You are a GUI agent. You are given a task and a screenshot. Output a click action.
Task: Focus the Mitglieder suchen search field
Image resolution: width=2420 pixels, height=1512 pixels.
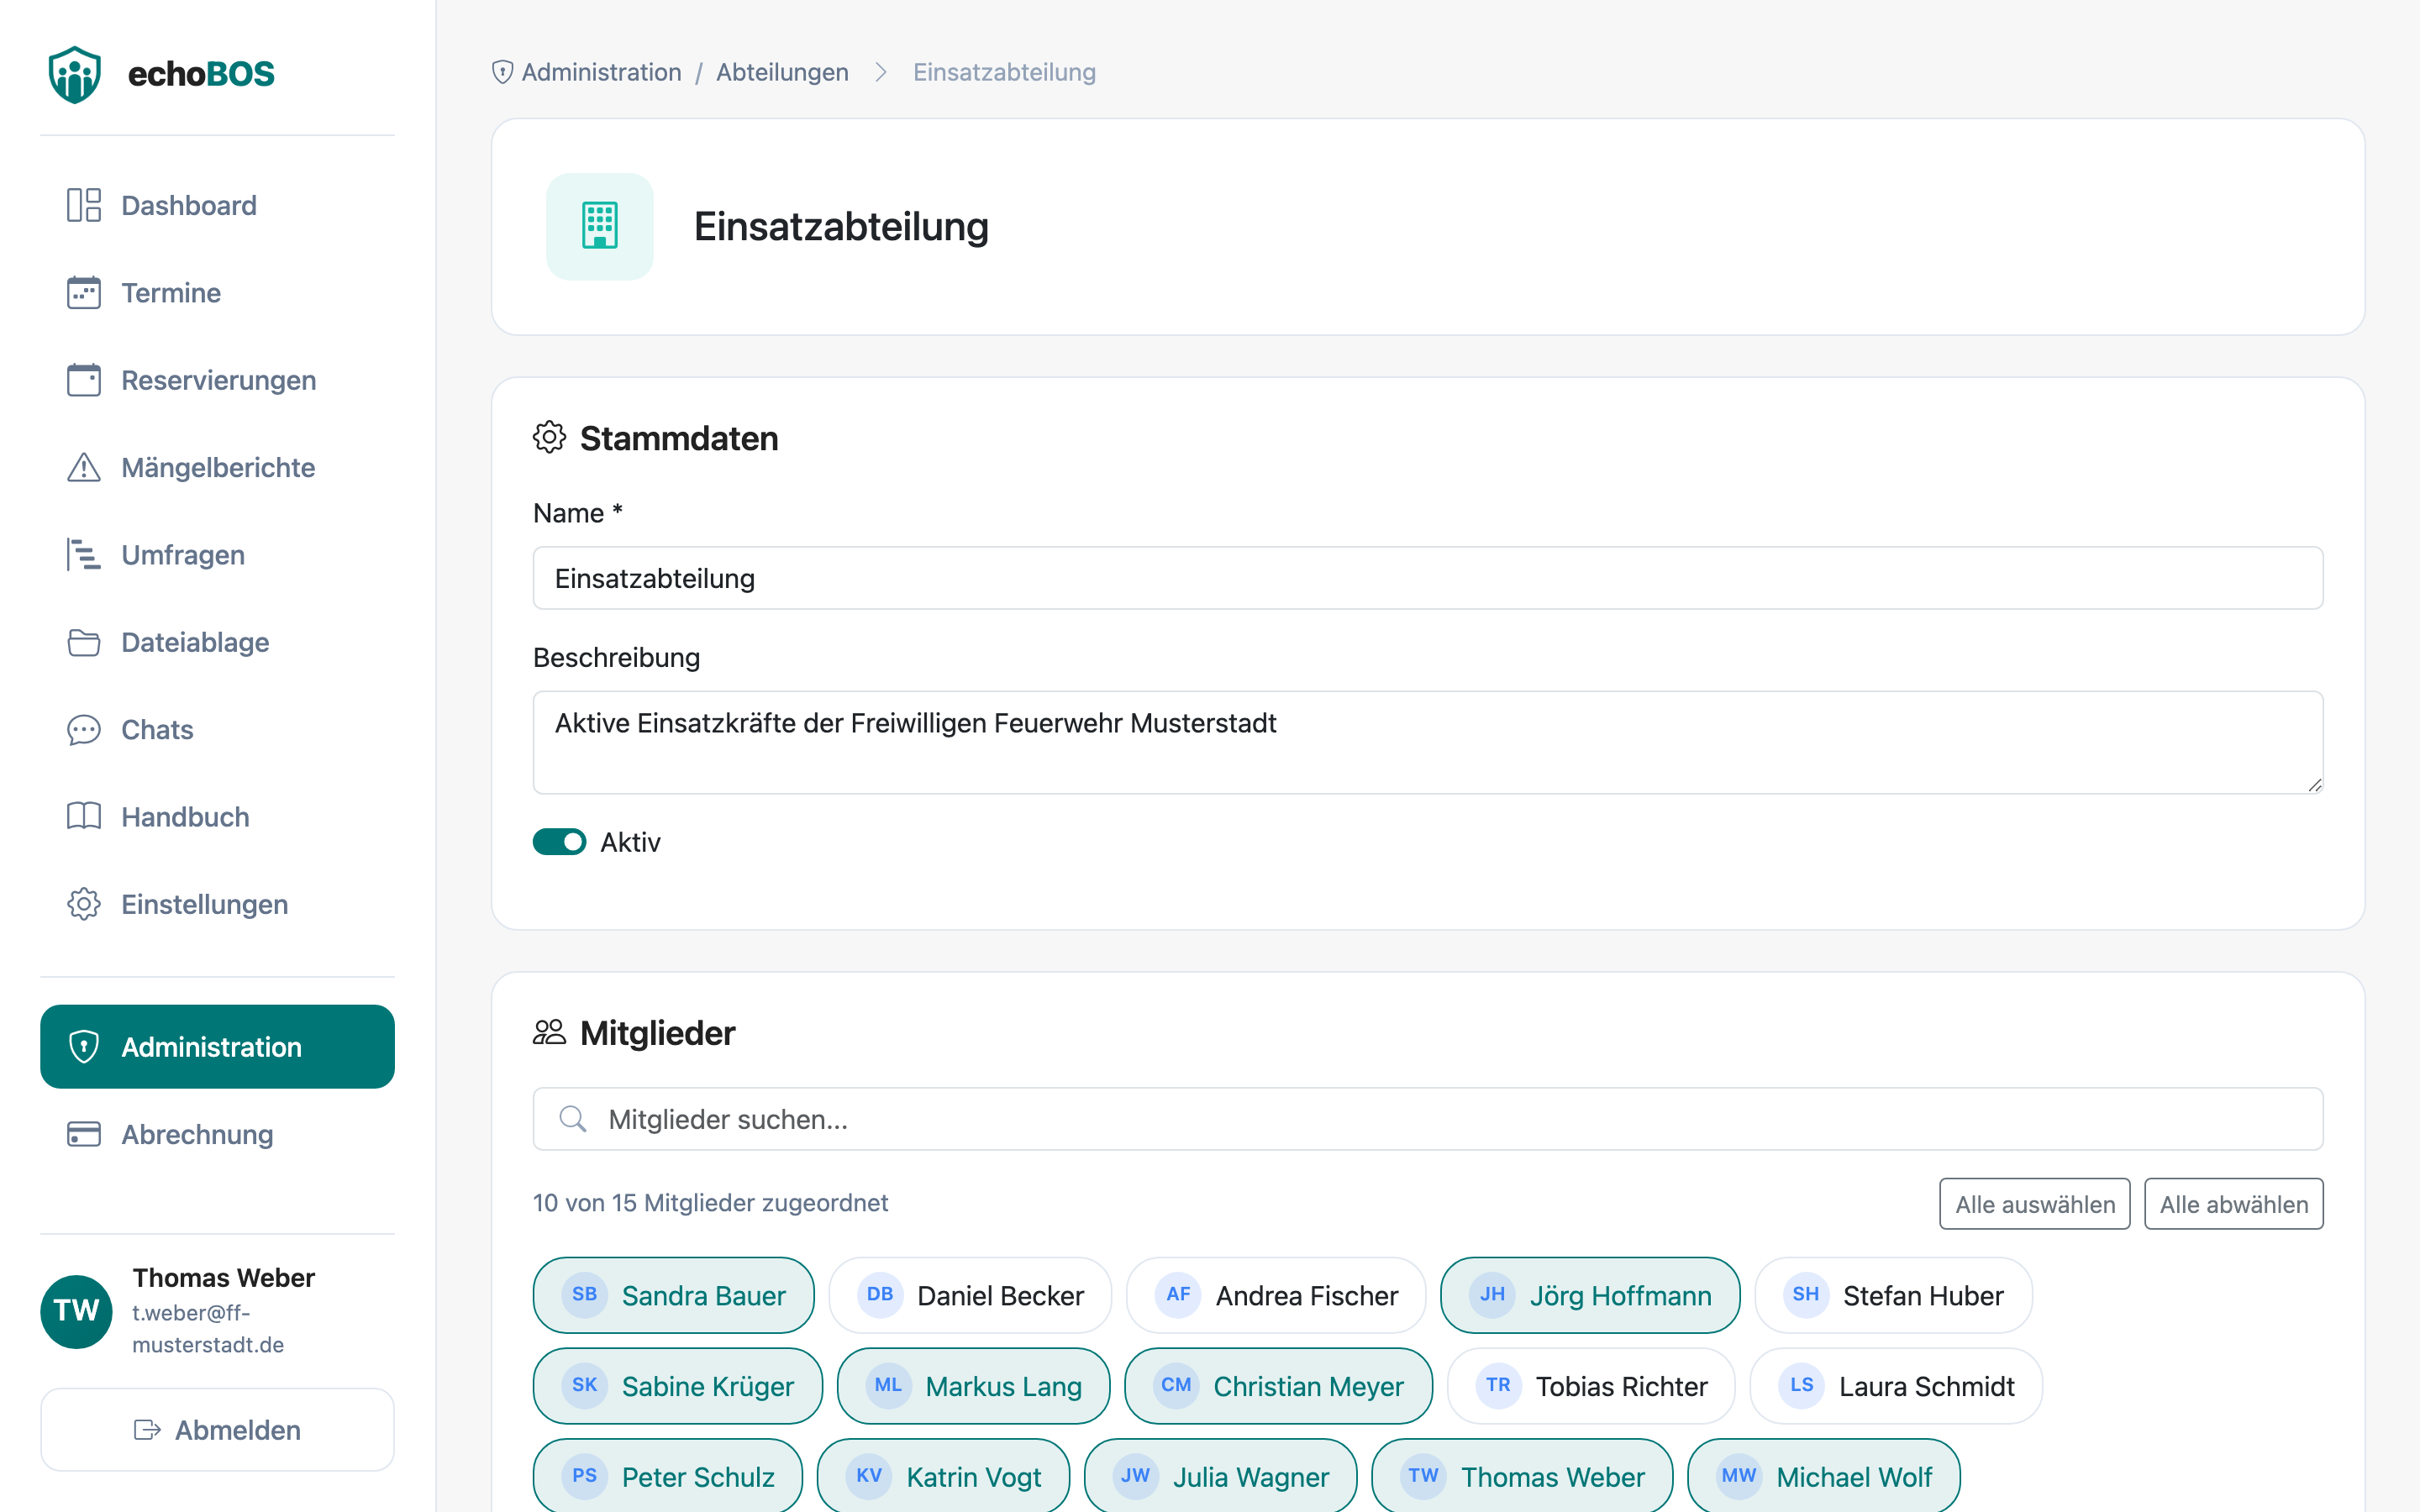click(x=1428, y=1119)
